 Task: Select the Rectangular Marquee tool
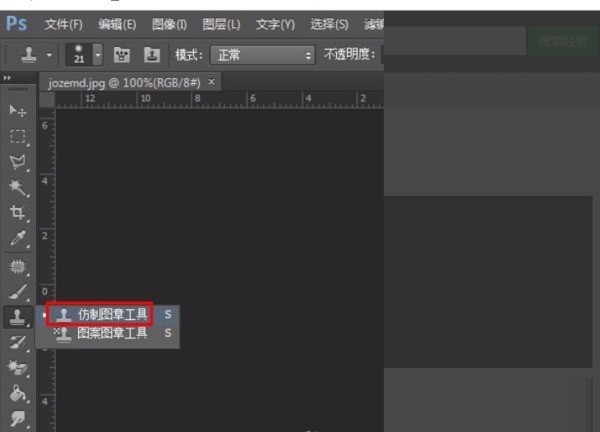[x=18, y=136]
